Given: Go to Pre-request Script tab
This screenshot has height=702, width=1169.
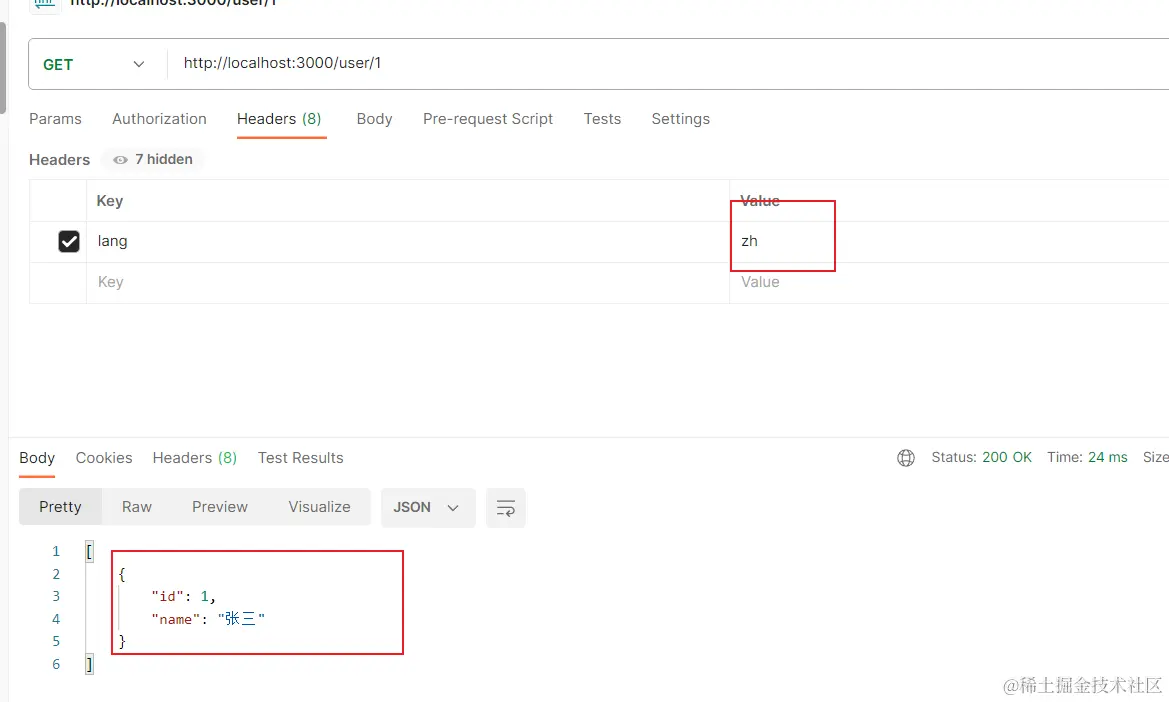Looking at the screenshot, I should 488,119.
